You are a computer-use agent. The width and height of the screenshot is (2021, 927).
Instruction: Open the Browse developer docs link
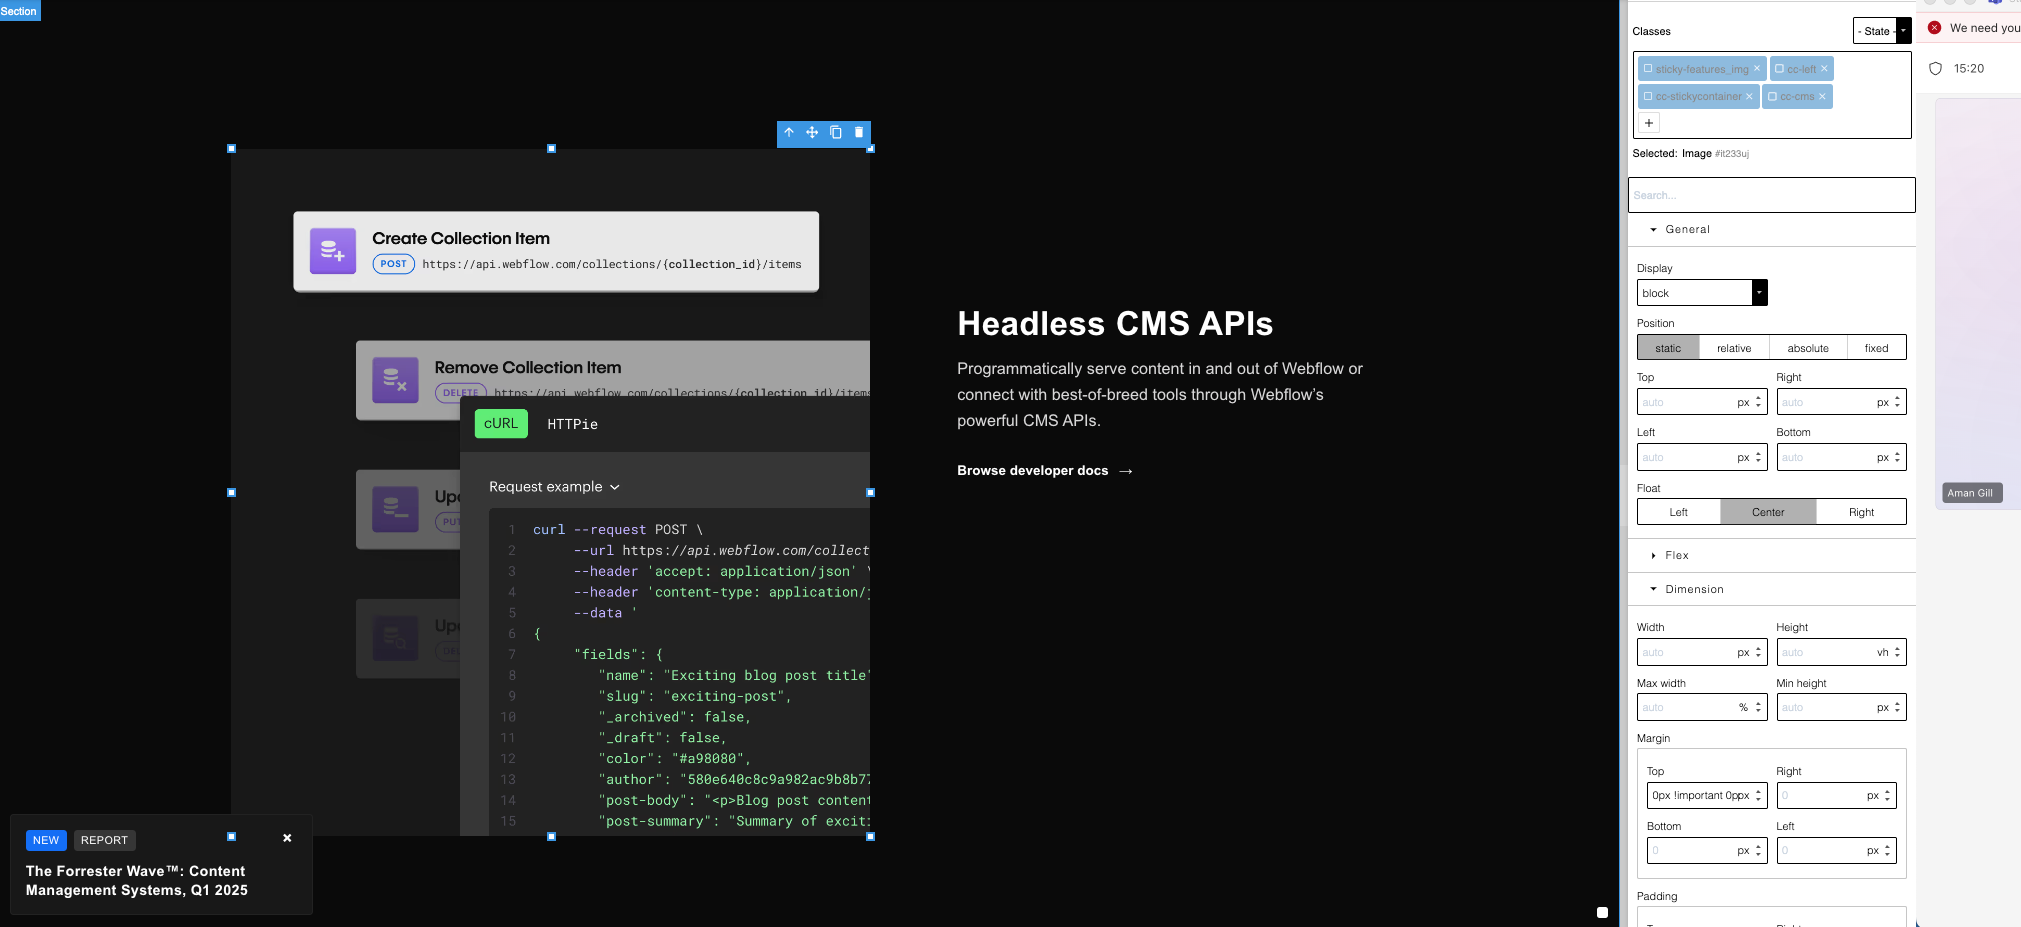[x=1045, y=471]
